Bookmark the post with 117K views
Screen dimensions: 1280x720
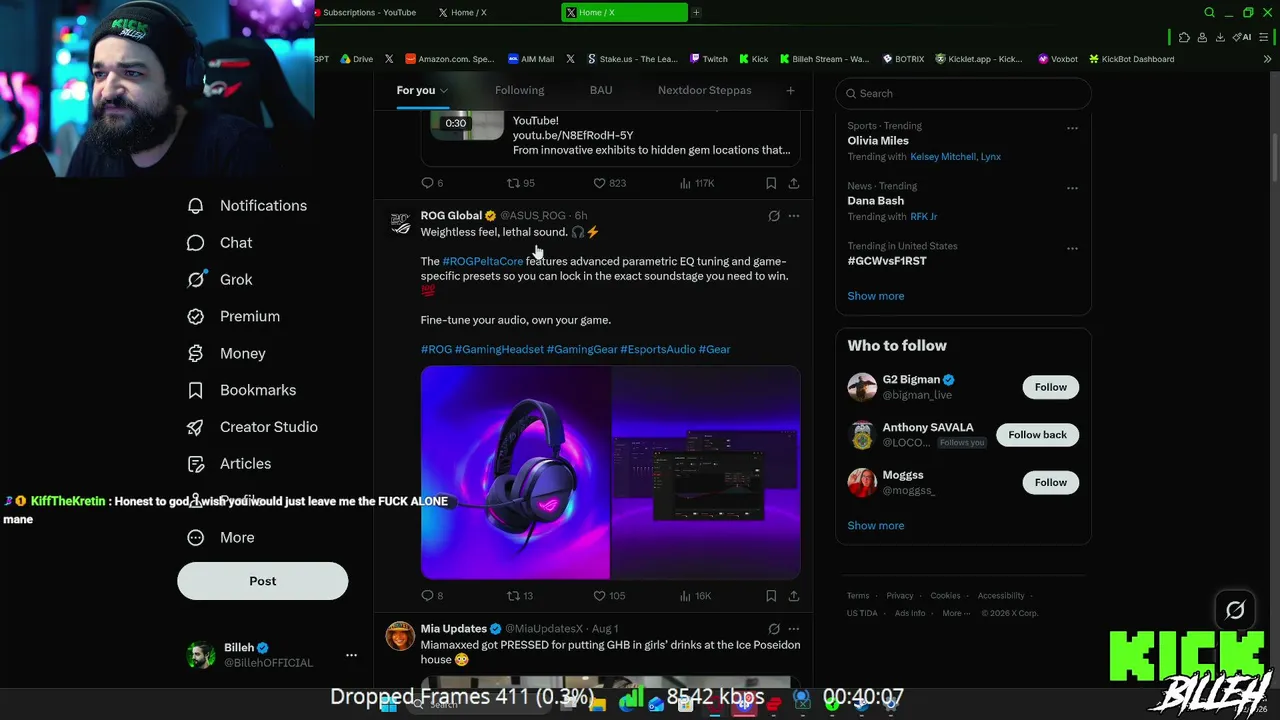771,183
